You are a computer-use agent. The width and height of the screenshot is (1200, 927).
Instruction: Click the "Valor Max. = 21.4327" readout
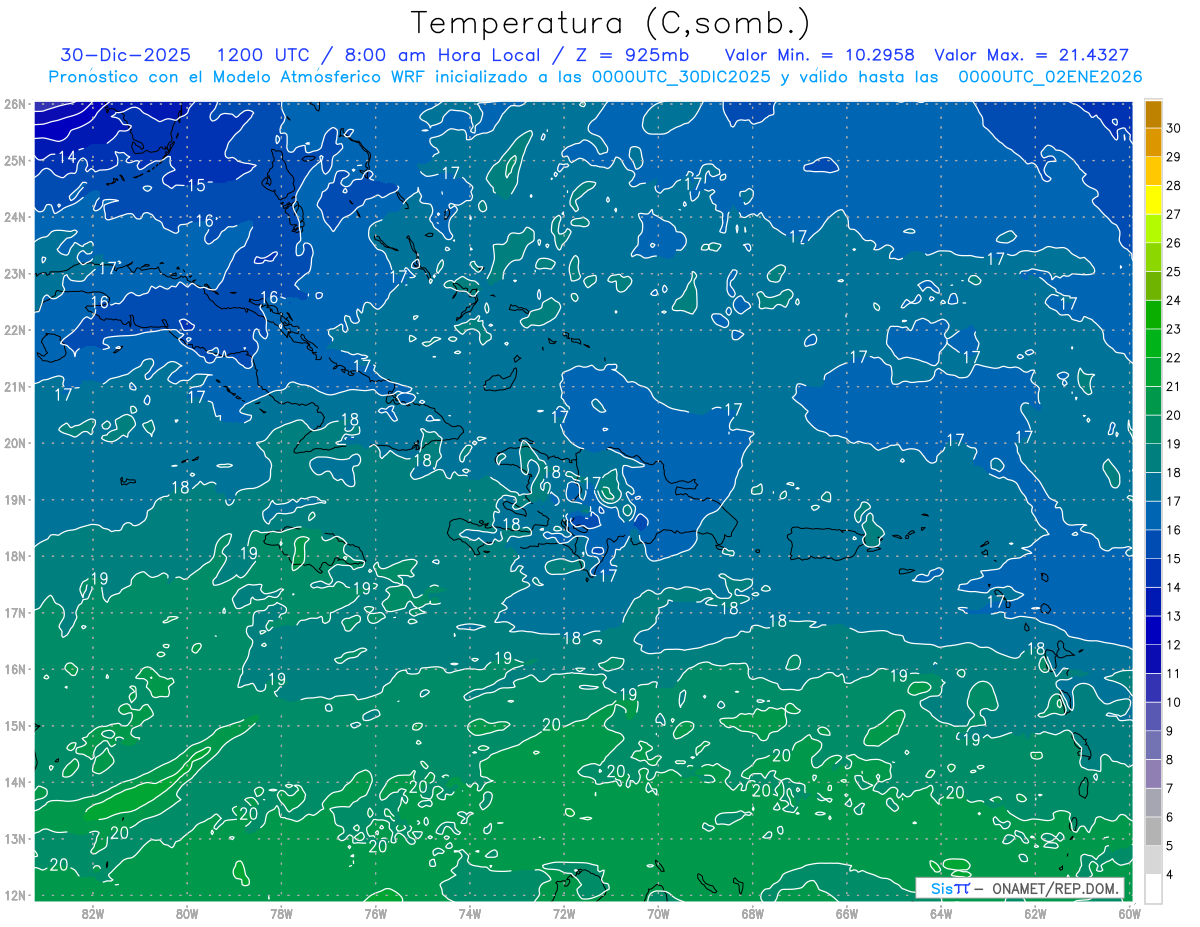[x=1032, y=55]
